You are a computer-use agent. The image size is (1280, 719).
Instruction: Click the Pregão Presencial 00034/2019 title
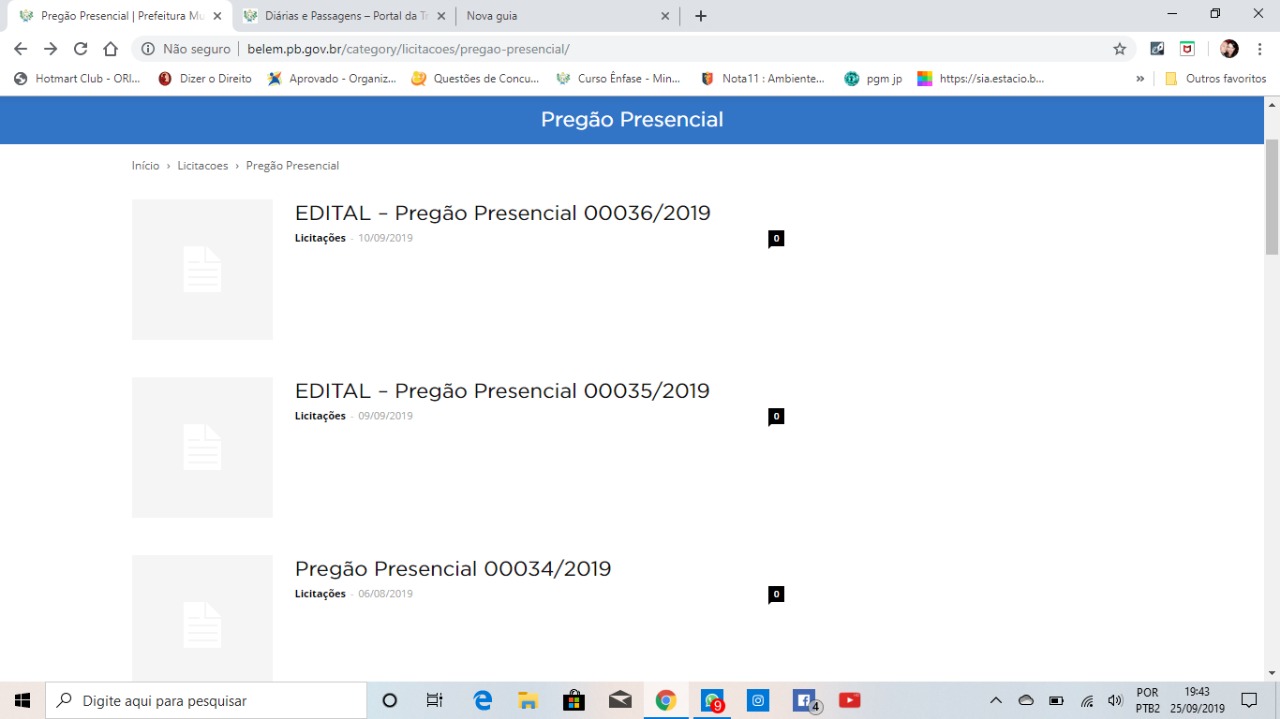tap(453, 569)
